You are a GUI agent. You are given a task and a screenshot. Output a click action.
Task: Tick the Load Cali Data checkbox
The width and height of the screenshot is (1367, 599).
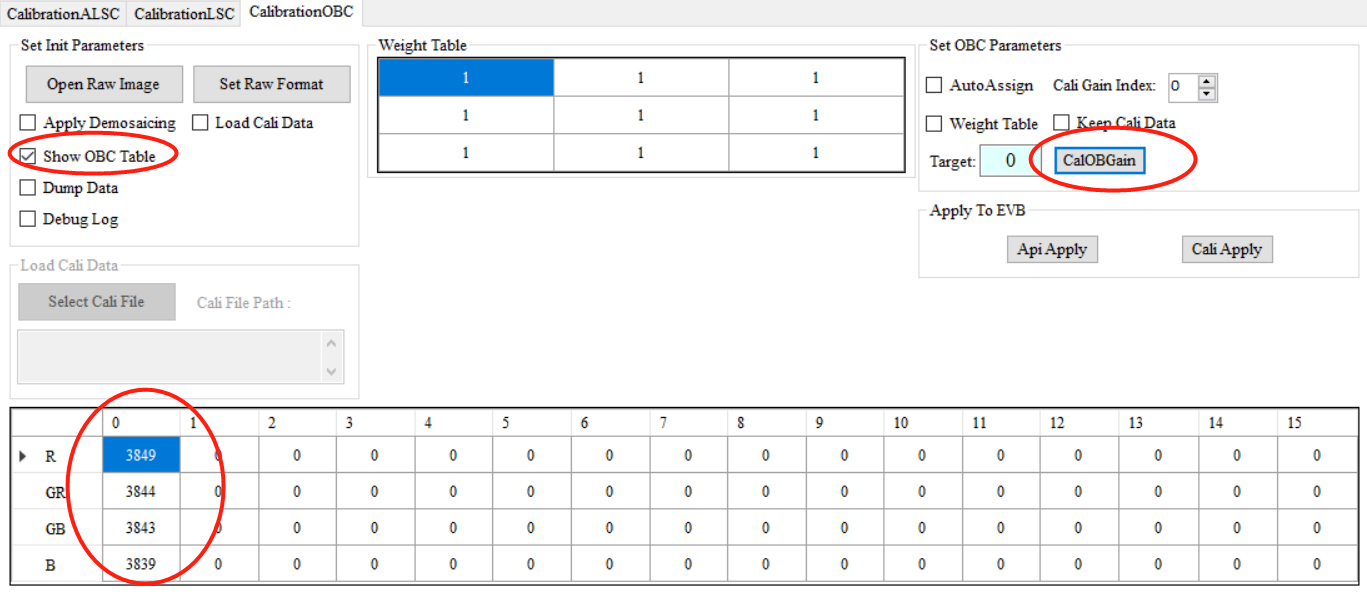pyautogui.click(x=199, y=123)
